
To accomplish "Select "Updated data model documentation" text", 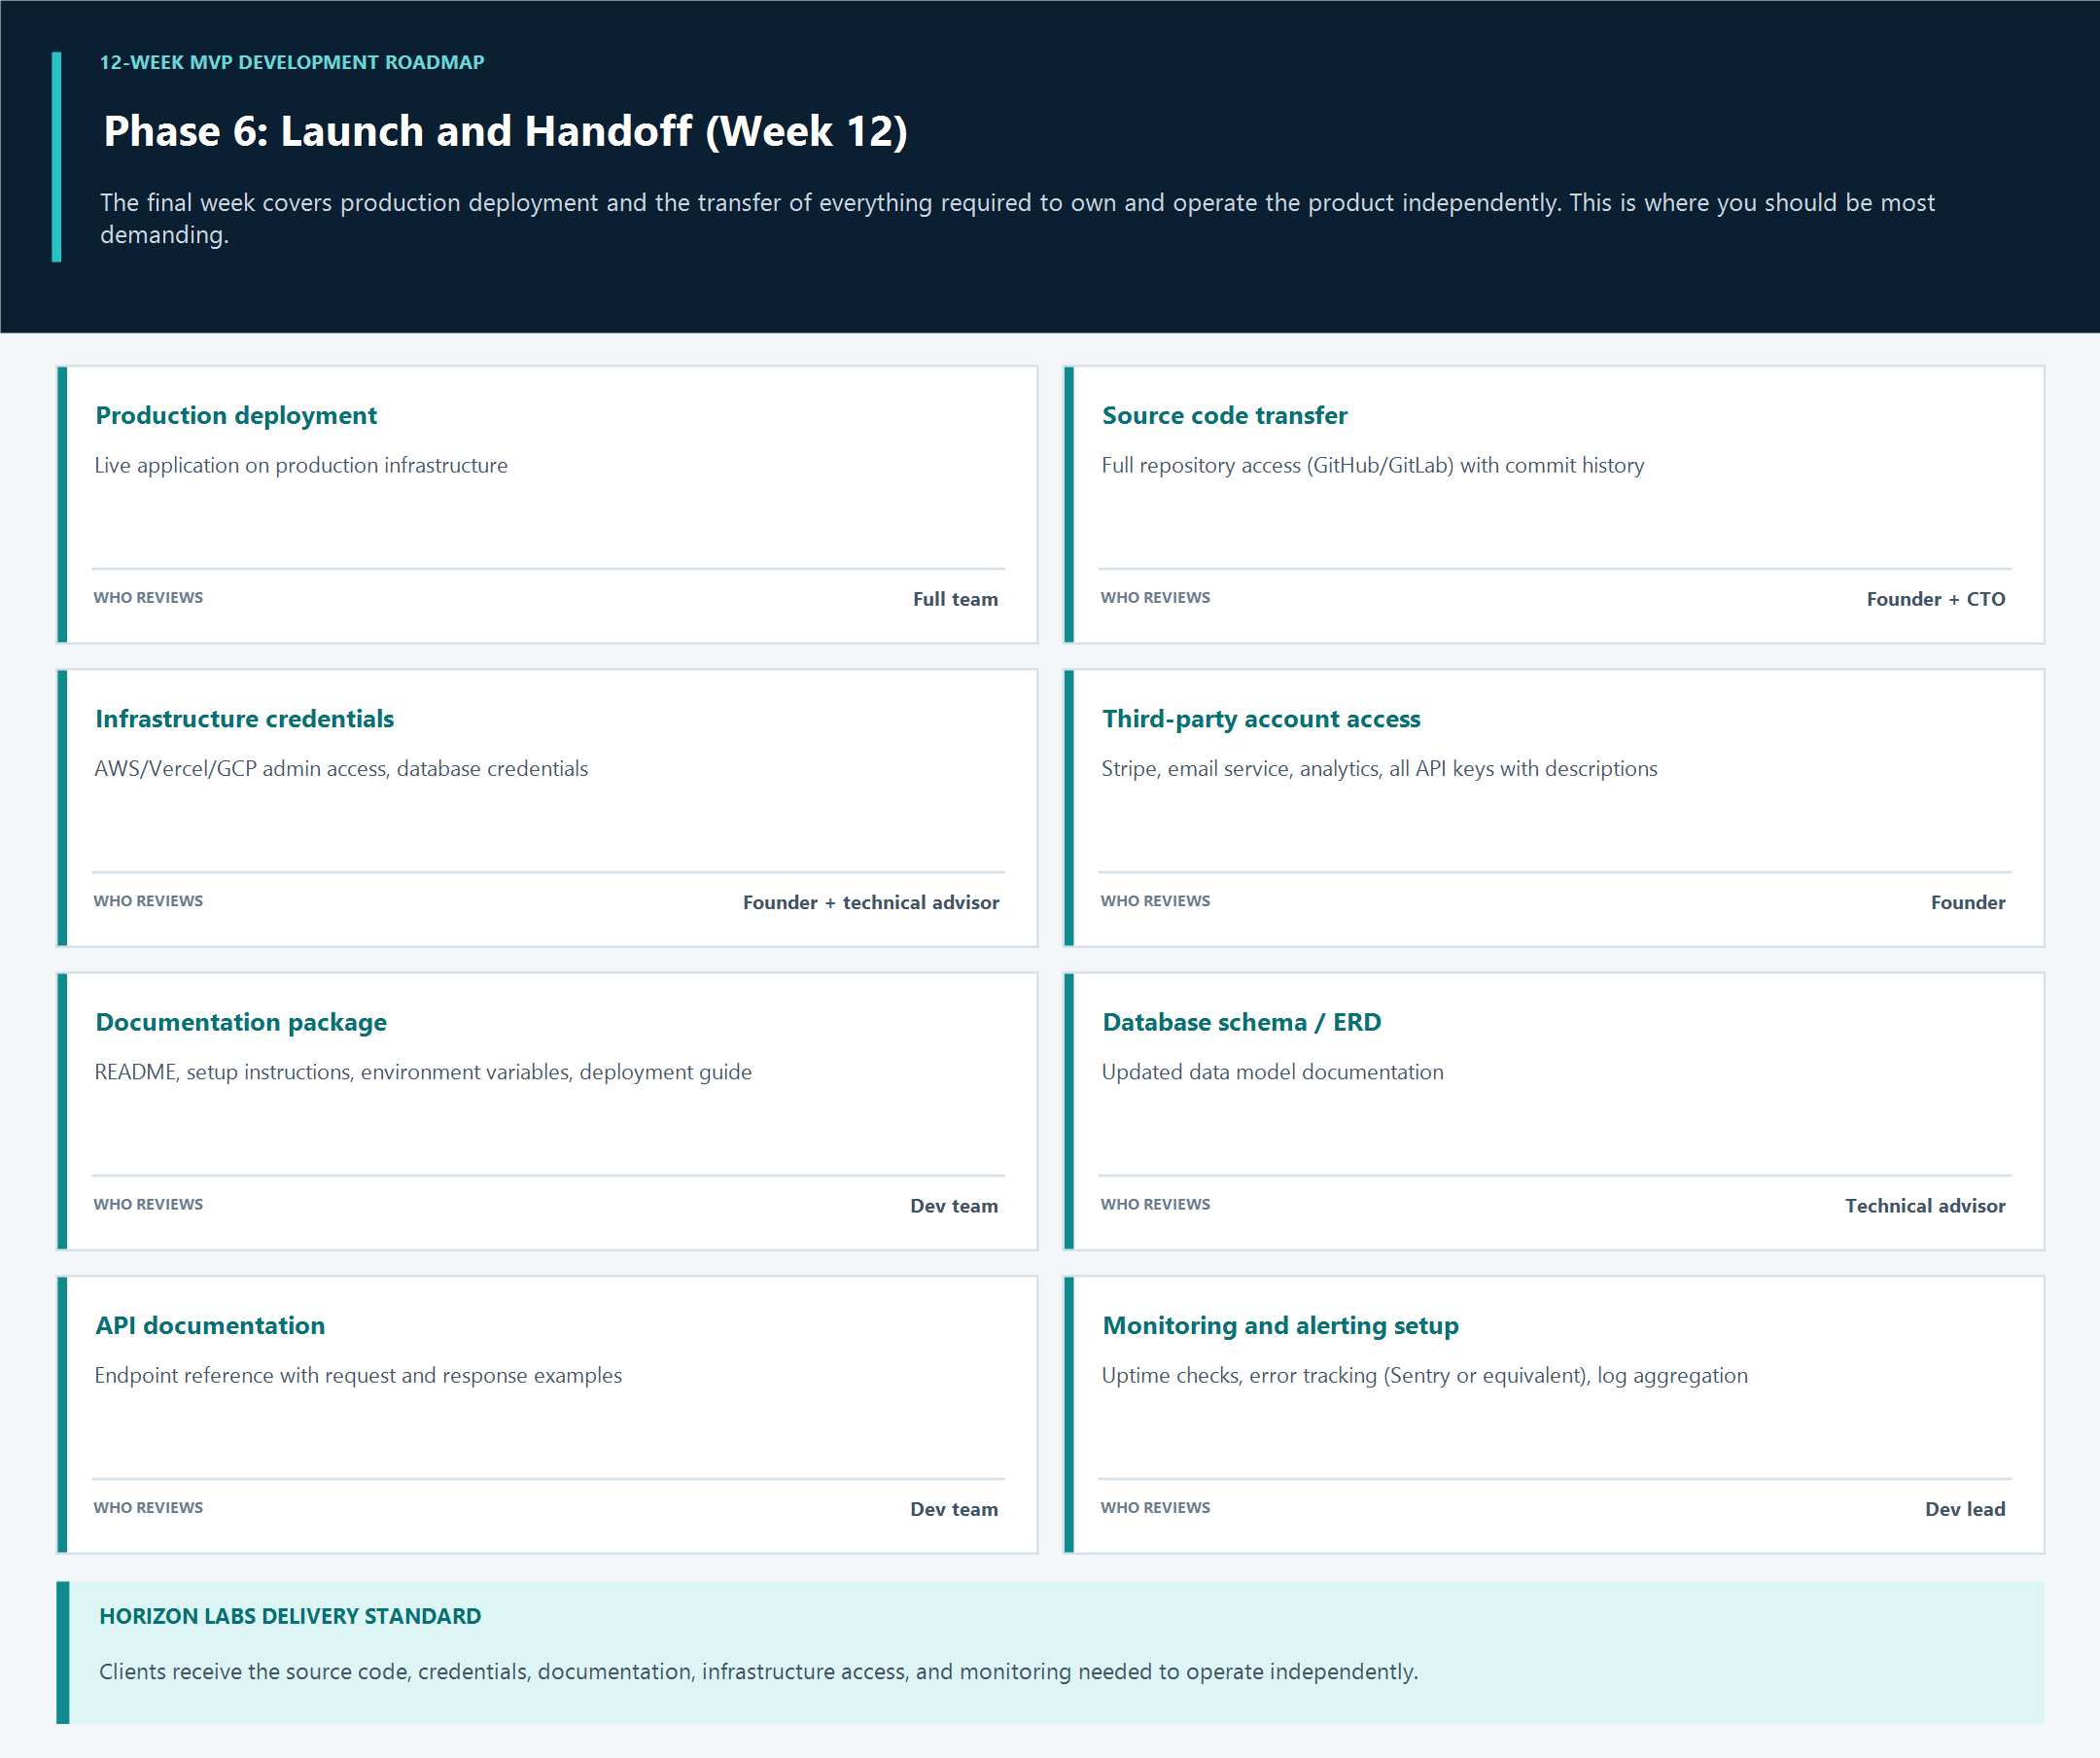I will tap(1272, 1072).
